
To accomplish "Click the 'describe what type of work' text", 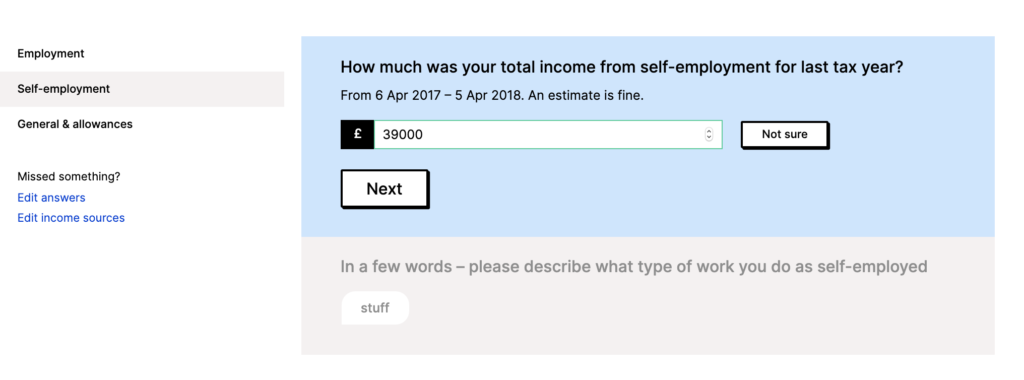I will tap(603, 267).
